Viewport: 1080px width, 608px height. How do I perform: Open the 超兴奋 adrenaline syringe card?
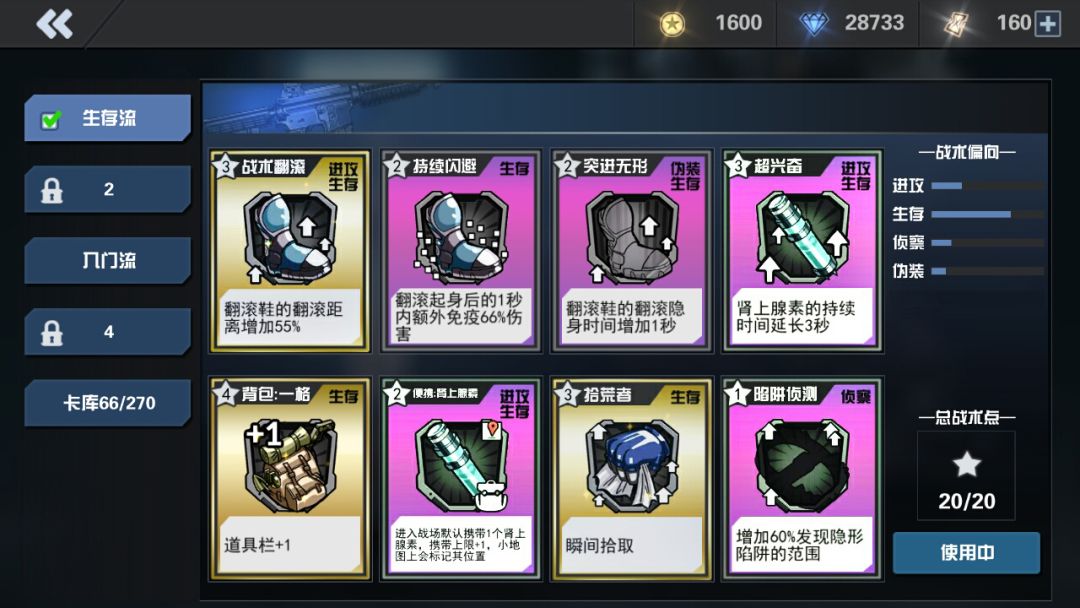click(x=802, y=251)
